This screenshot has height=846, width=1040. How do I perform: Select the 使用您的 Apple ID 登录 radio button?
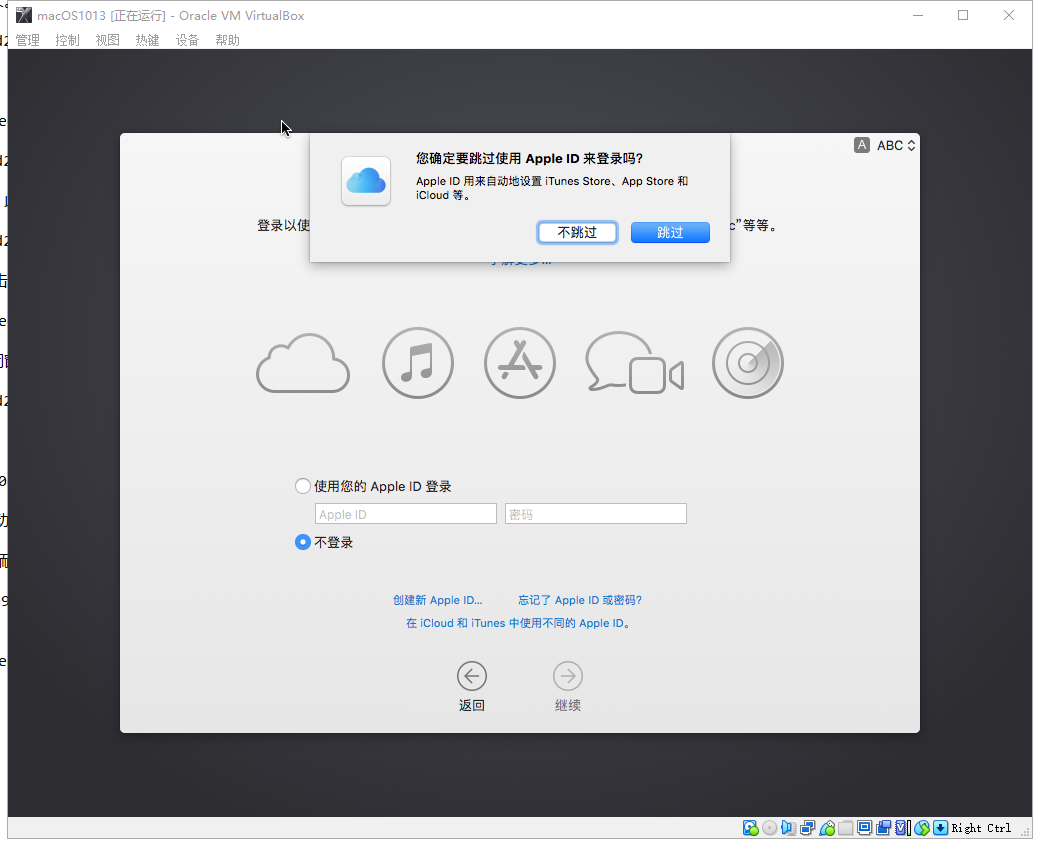tap(302, 486)
